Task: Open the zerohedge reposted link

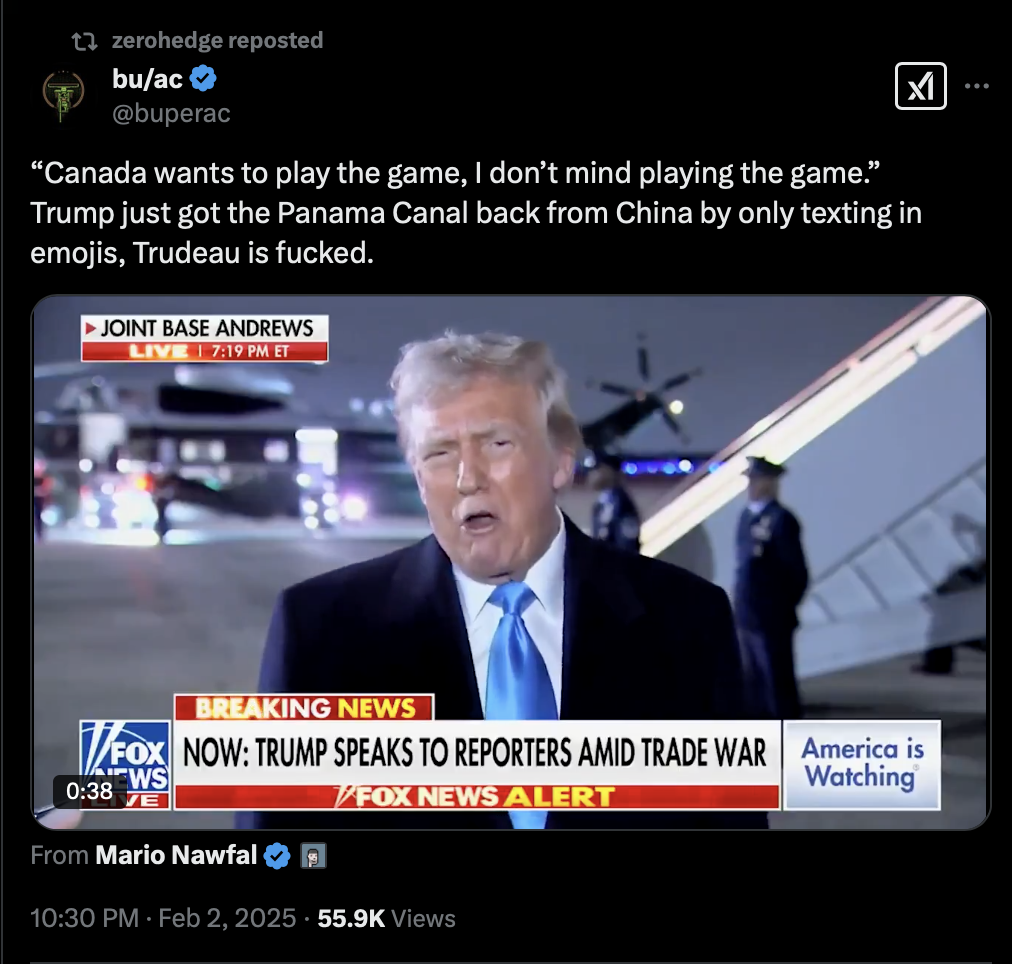Action: coord(218,40)
